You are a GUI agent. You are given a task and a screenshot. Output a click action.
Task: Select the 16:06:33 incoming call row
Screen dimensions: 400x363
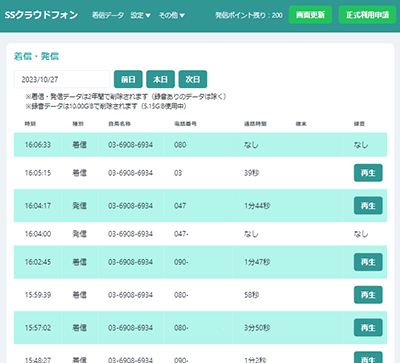(x=200, y=145)
